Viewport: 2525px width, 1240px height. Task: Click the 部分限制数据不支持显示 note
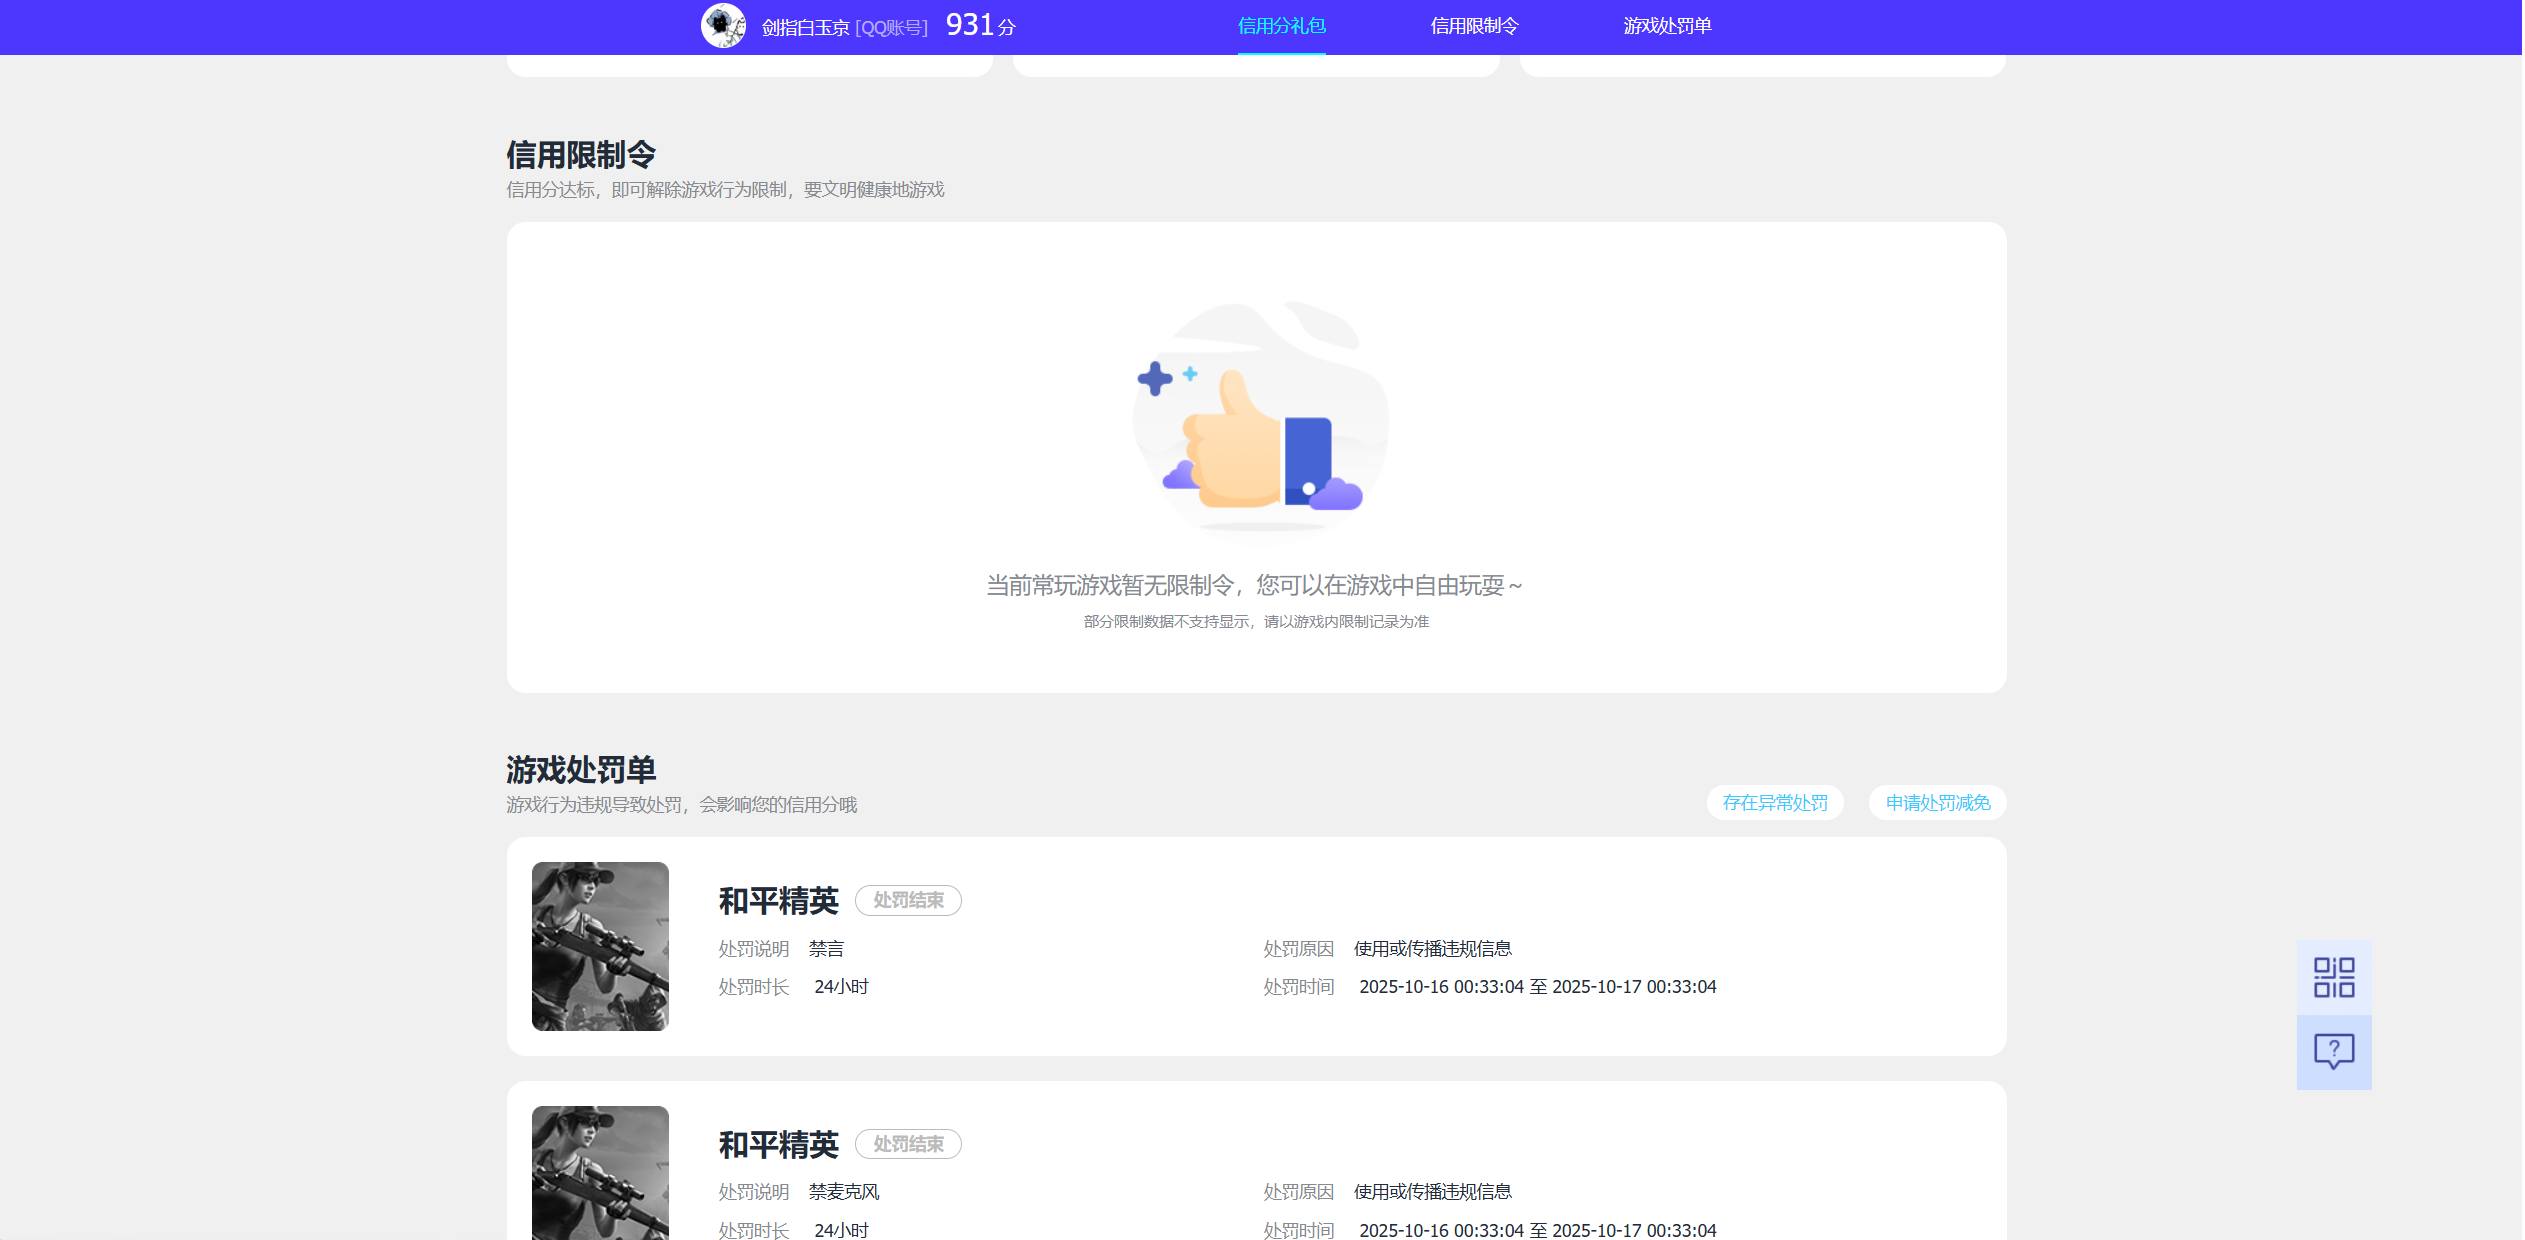(1256, 622)
